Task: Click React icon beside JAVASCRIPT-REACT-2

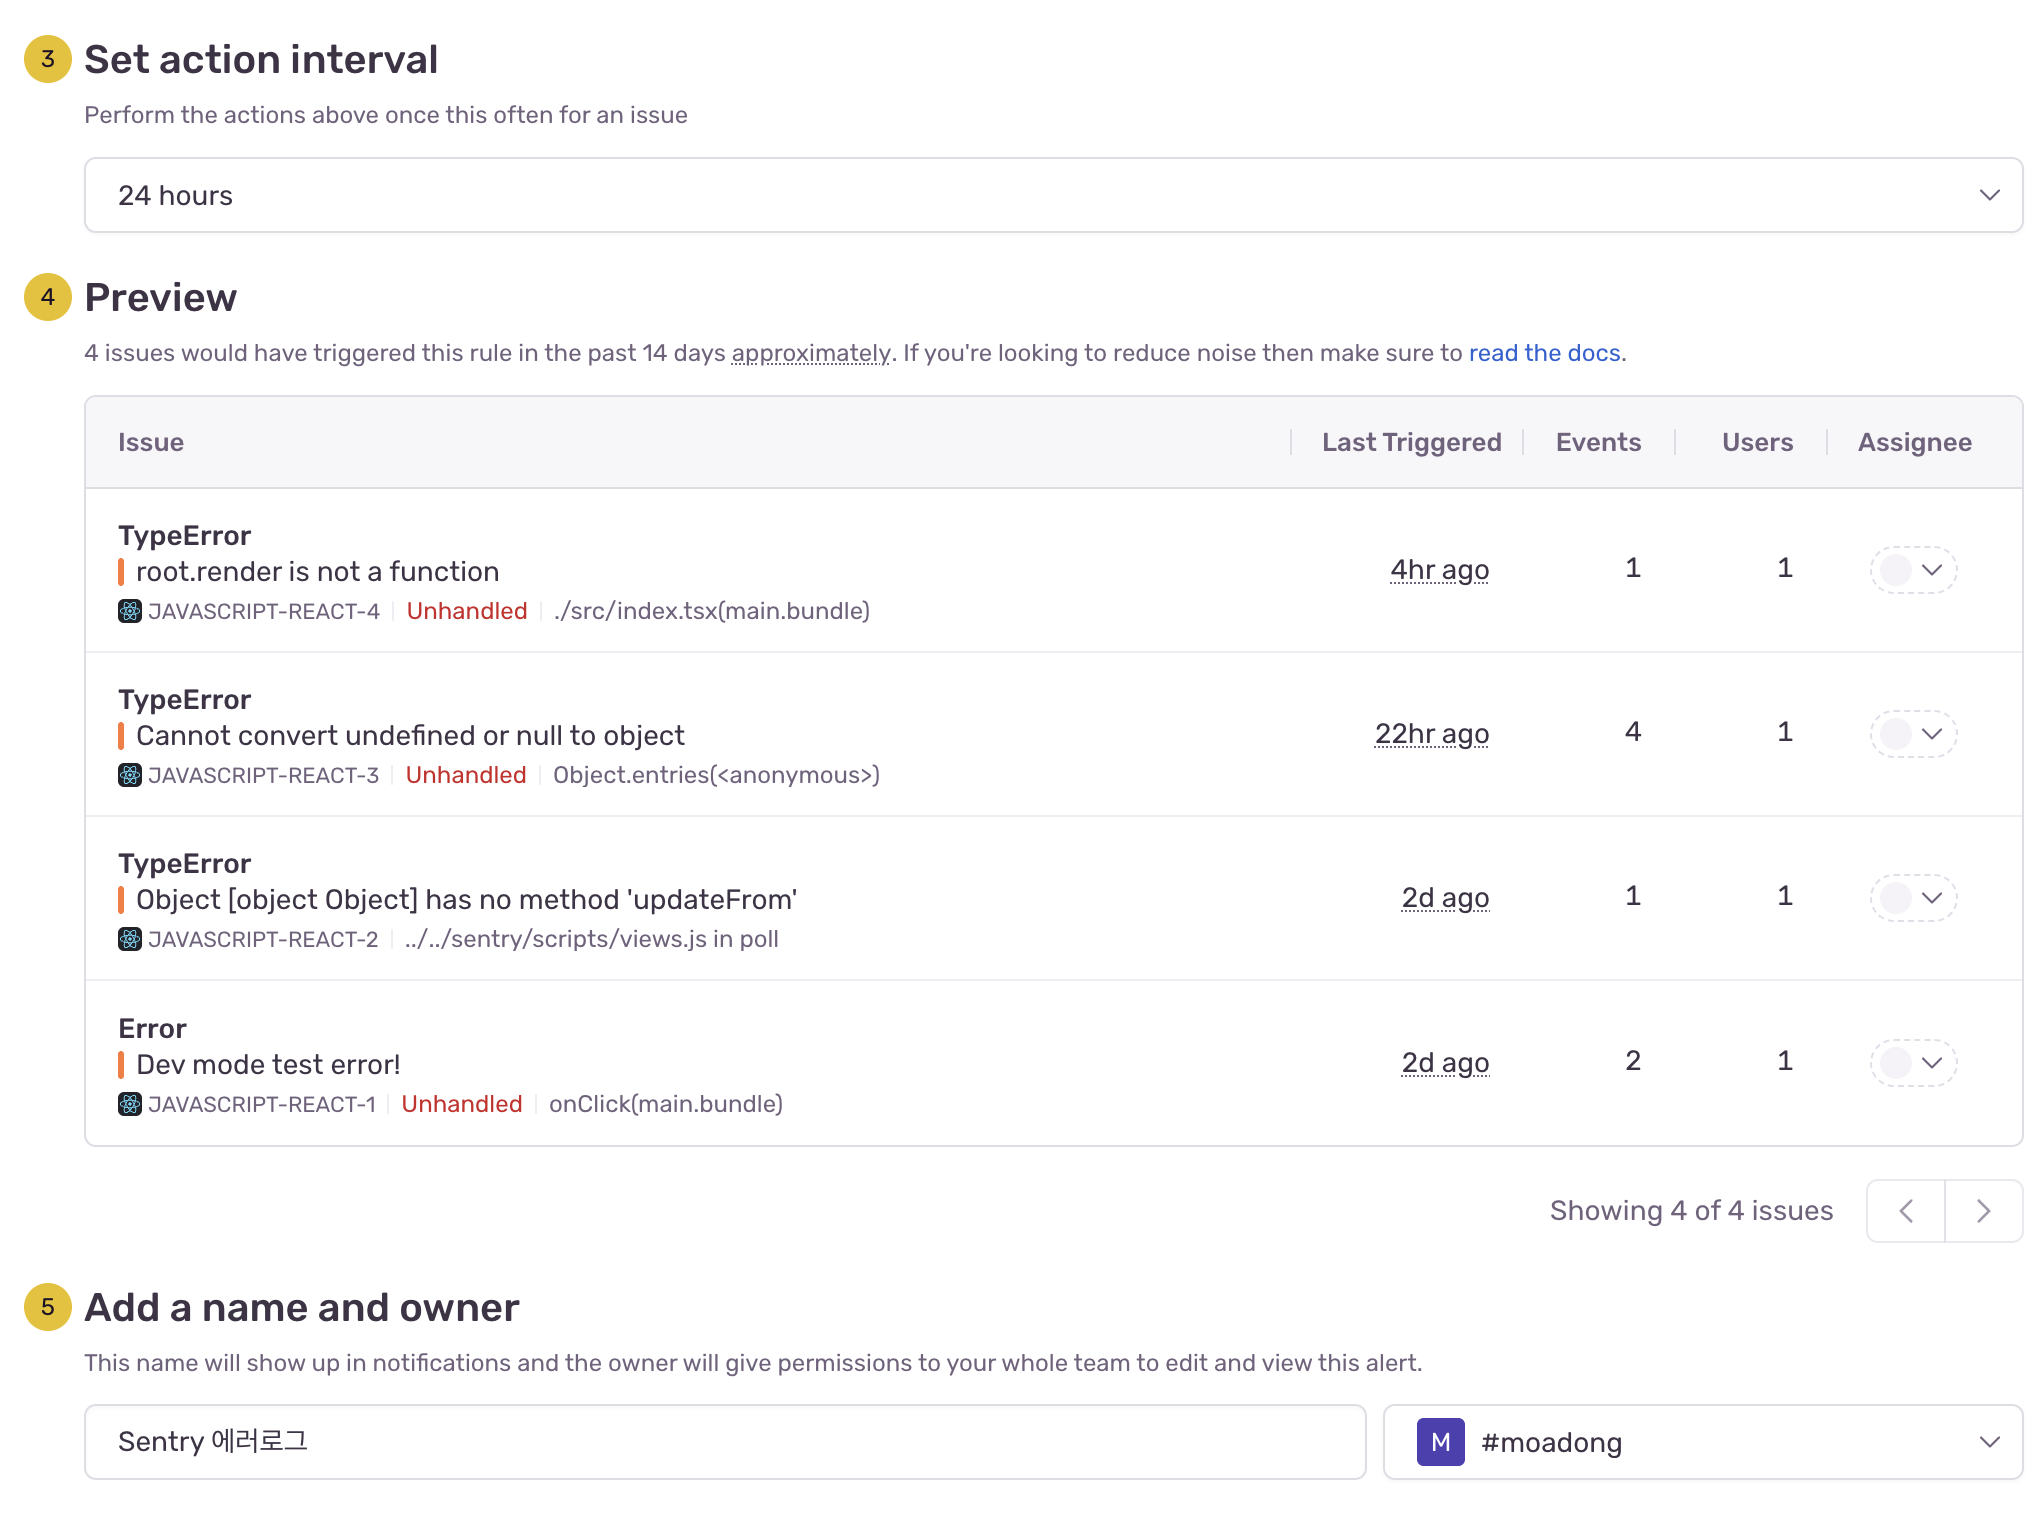Action: pos(129,939)
